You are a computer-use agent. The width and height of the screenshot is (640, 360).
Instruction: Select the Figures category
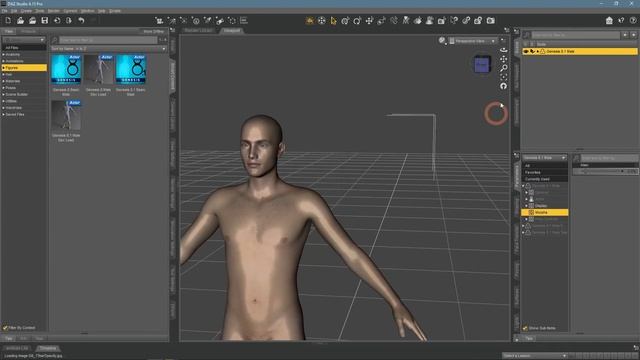click(x=24, y=68)
